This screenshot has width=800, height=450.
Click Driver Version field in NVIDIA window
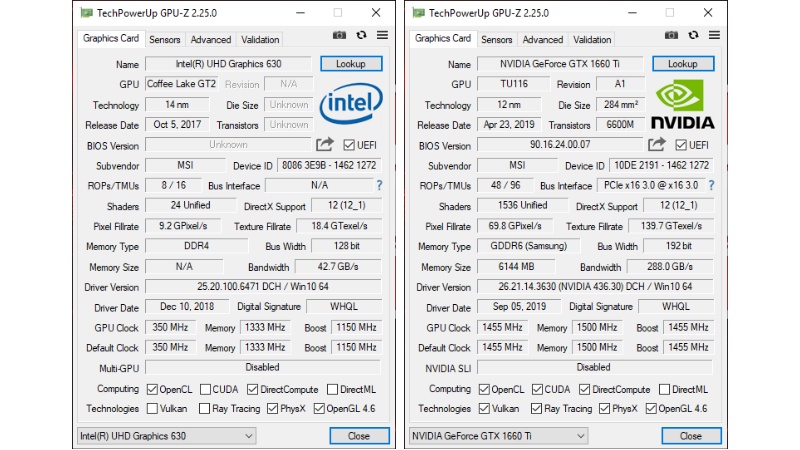[595, 287]
